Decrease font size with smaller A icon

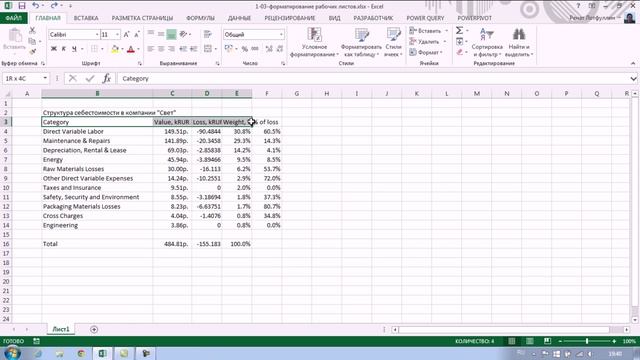click(x=136, y=35)
